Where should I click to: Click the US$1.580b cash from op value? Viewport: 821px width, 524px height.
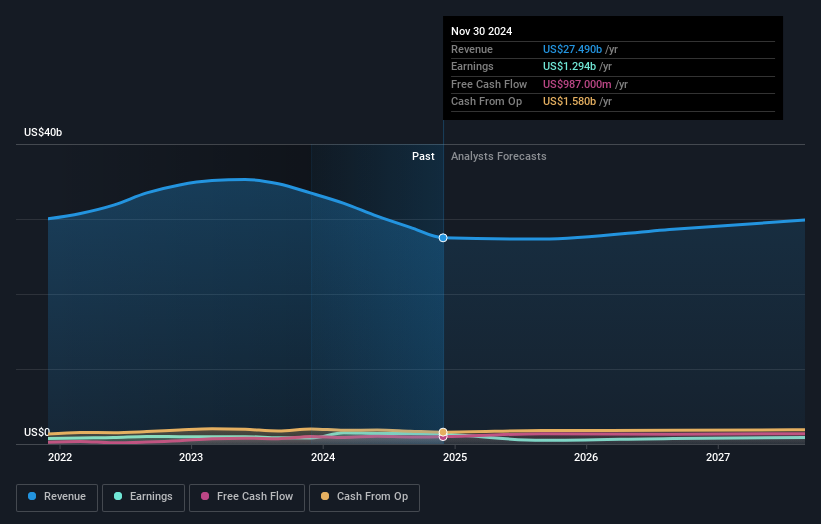[569, 102]
